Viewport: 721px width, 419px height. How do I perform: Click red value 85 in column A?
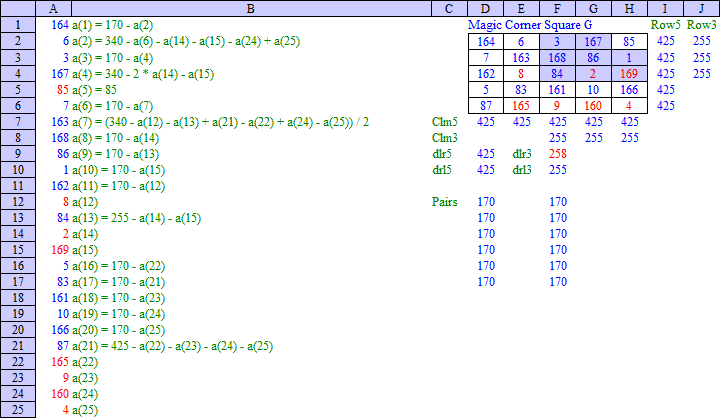(x=63, y=89)
